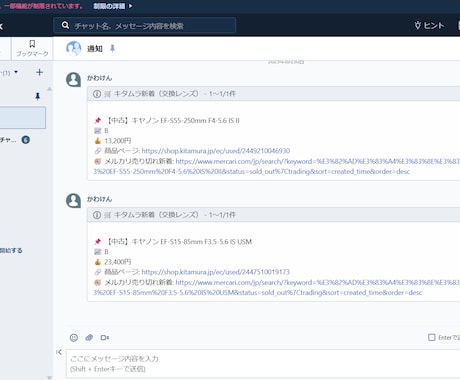Click the 通知 group chat avatar
The image size is (460, 380).
pyautogui.click(x=74, y=49)
